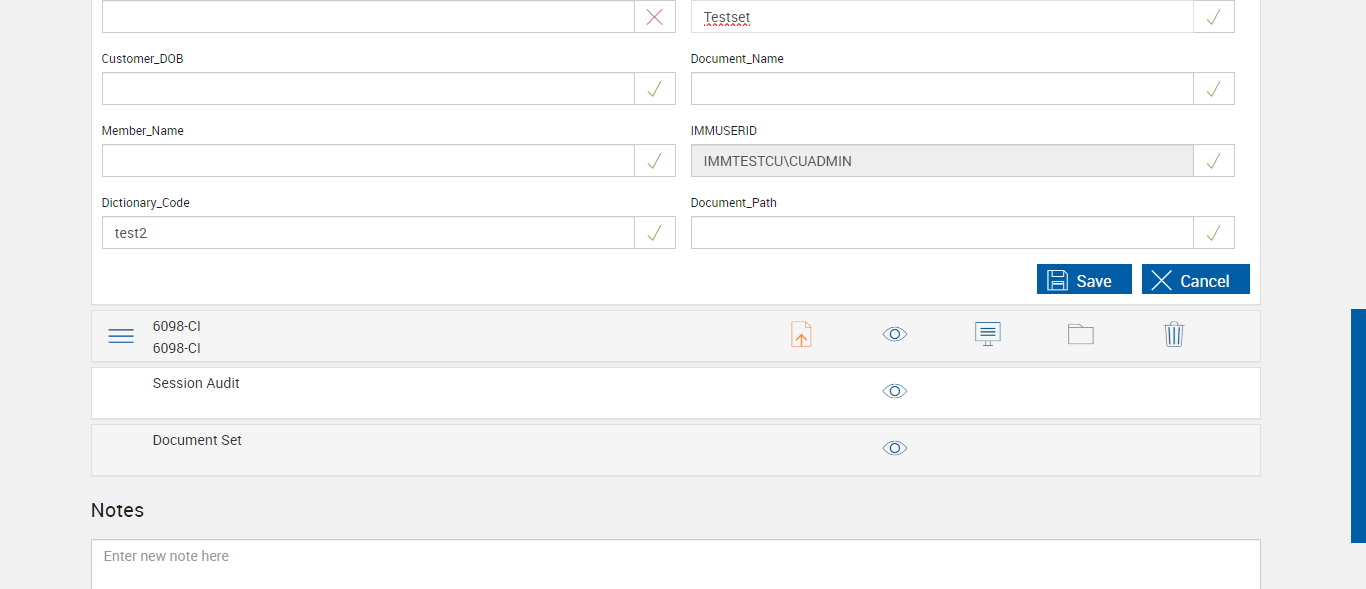View Session Audit using the eye icon

pyautogui.click(x=895, y=391)
